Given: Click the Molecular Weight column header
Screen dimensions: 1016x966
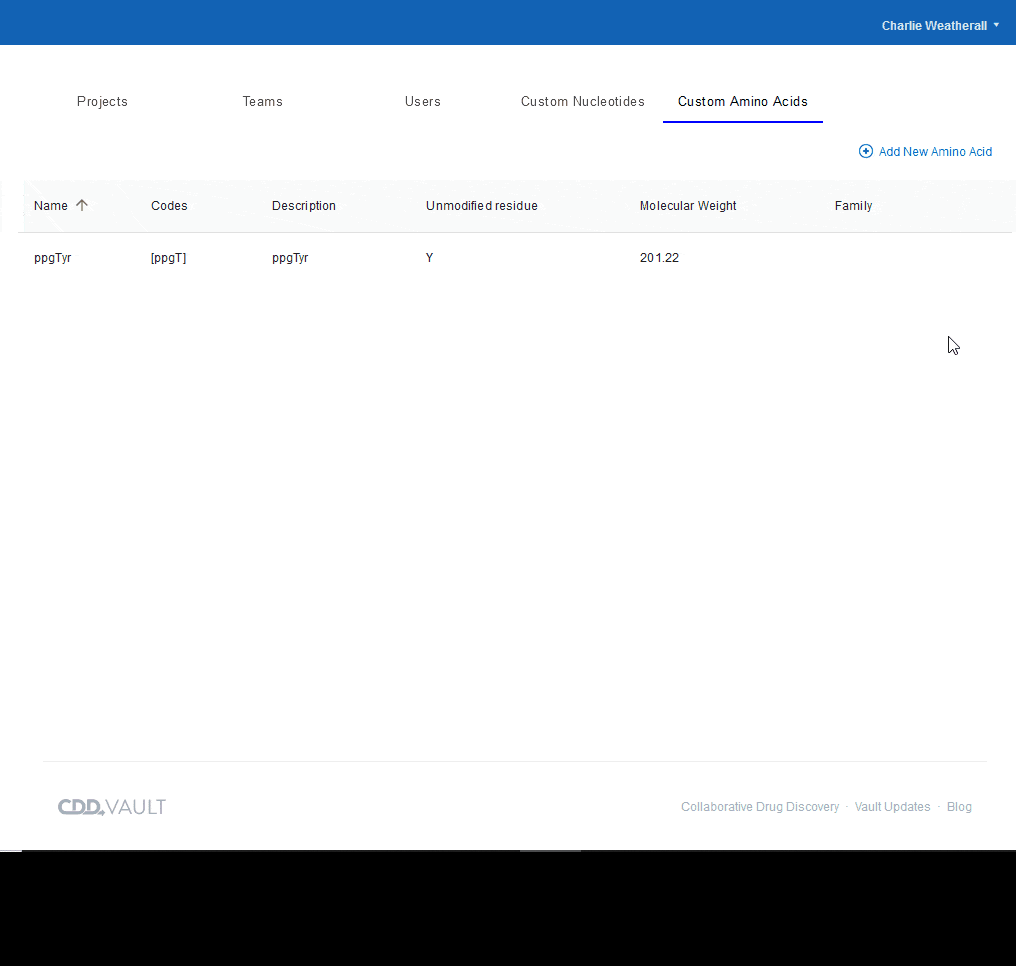Looking at the screenshot, I should click(x=688, y=205).
